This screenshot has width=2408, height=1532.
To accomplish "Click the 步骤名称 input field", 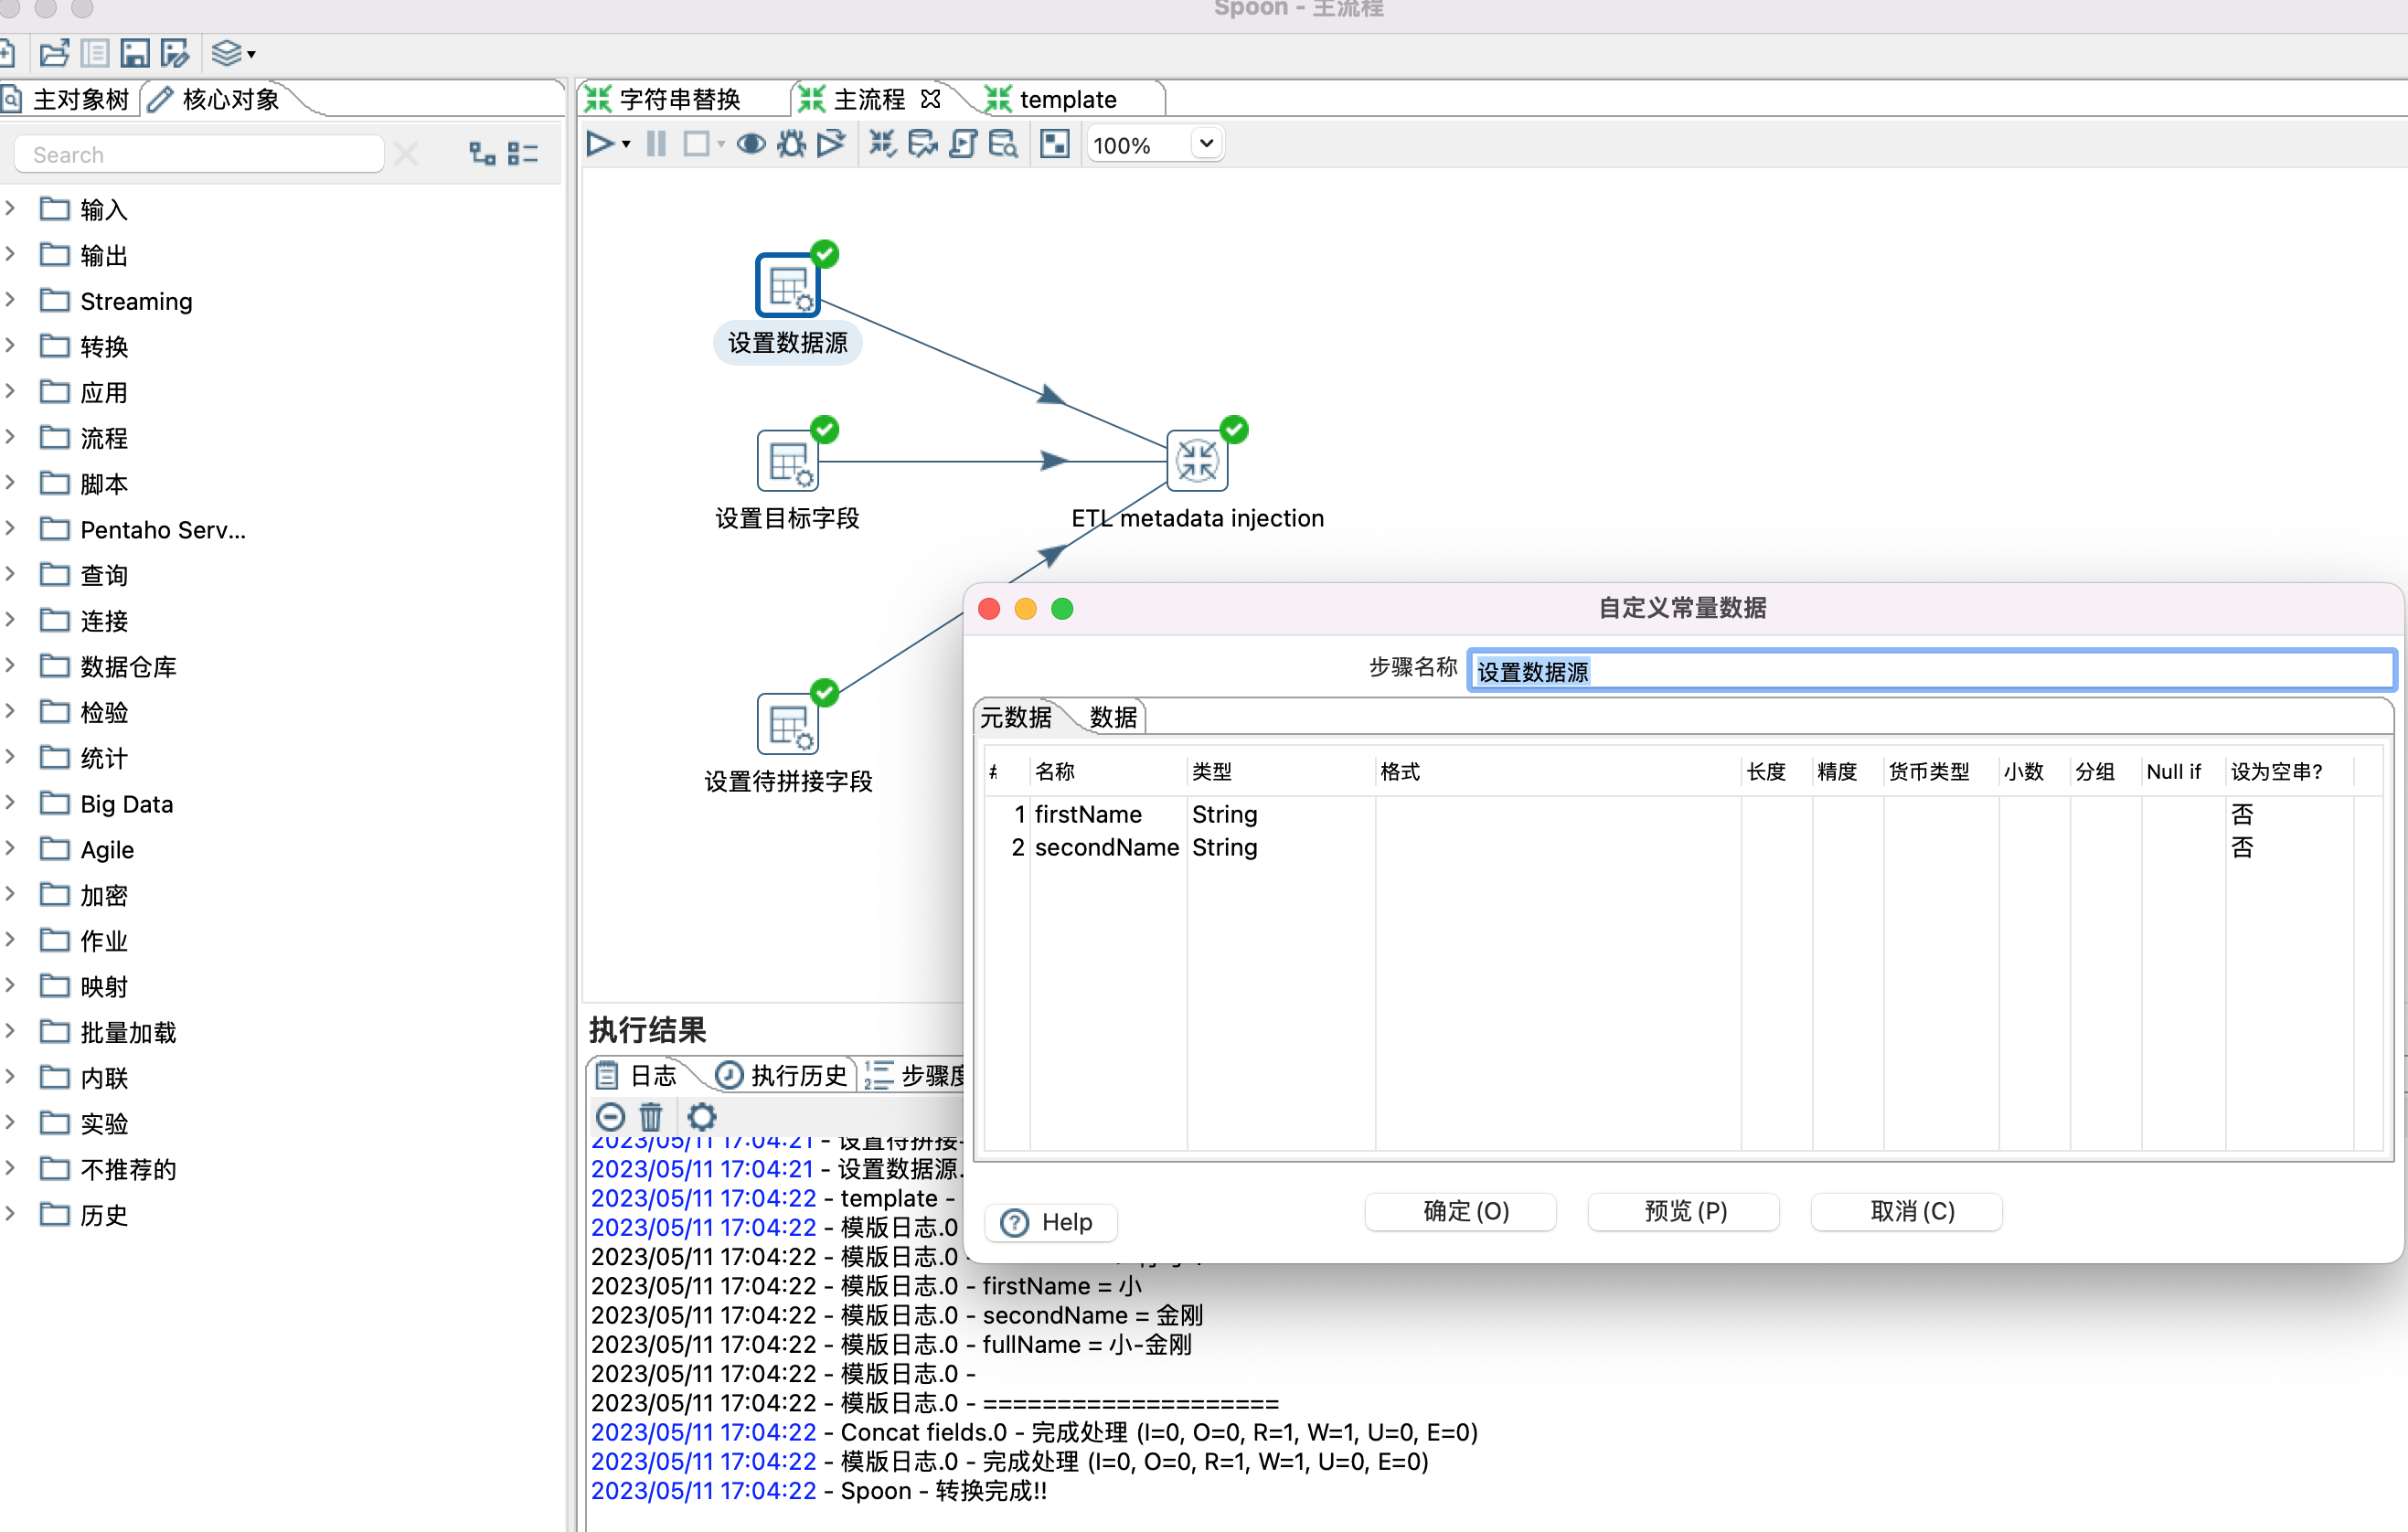I will pyautogui.click(x=1930, y=671).
